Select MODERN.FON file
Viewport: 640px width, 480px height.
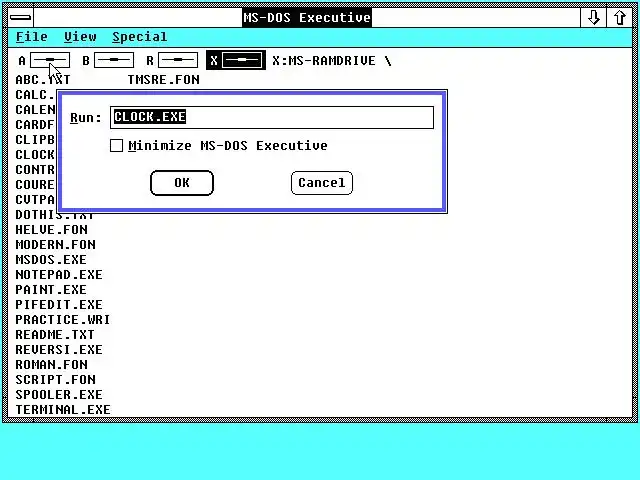[56, 244]
